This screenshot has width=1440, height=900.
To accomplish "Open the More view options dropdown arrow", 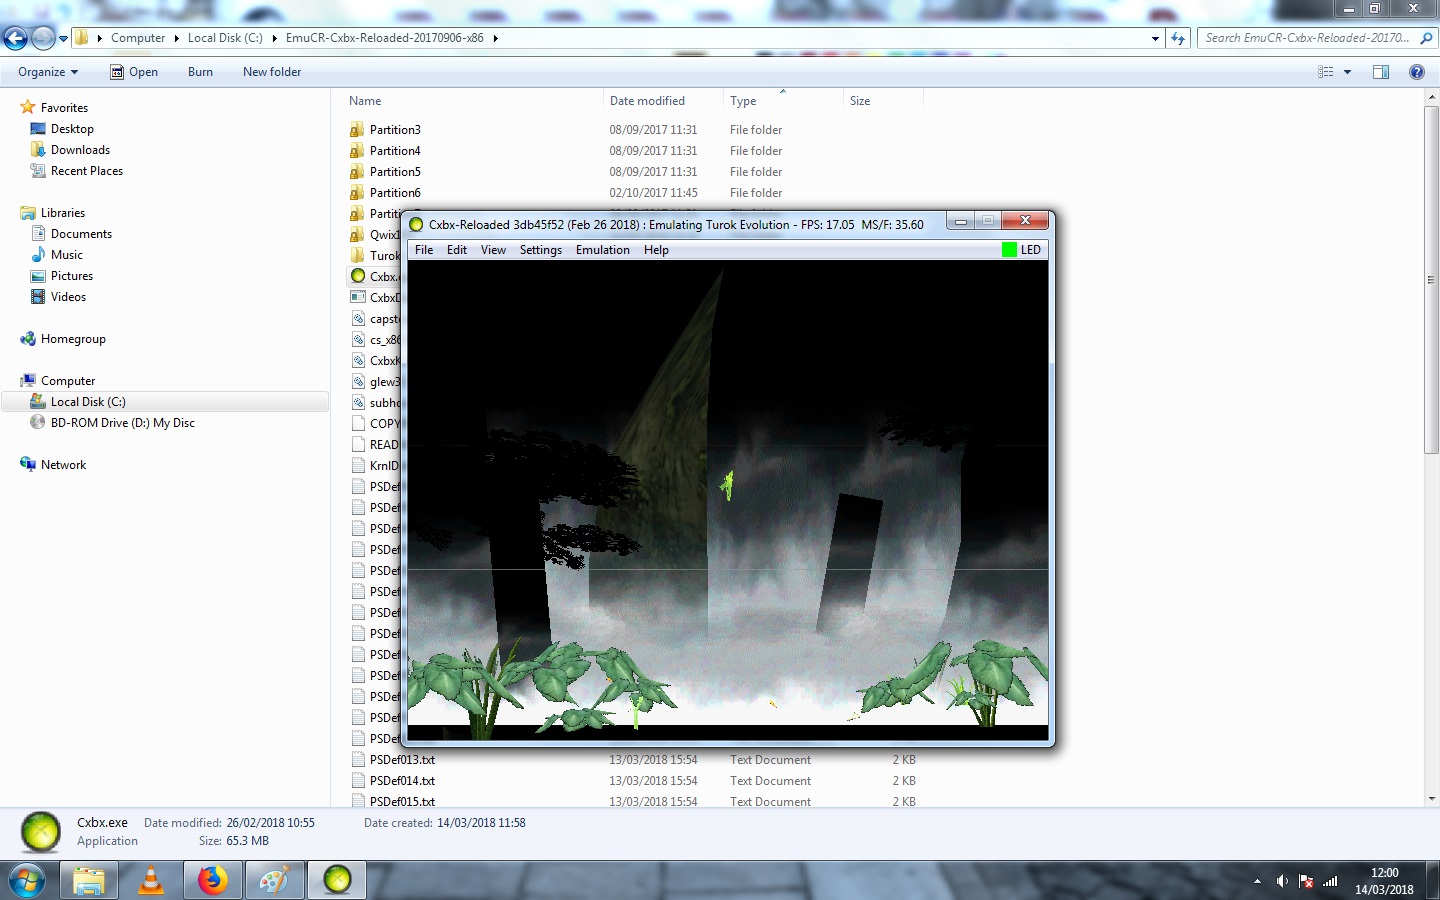I will coord(1347,72).
